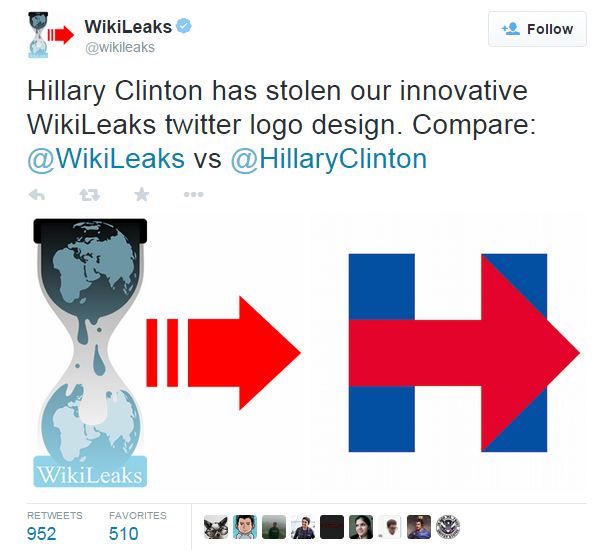The image size is (604, 550).
Task: View the 510 favorites list
Action: 138,526
